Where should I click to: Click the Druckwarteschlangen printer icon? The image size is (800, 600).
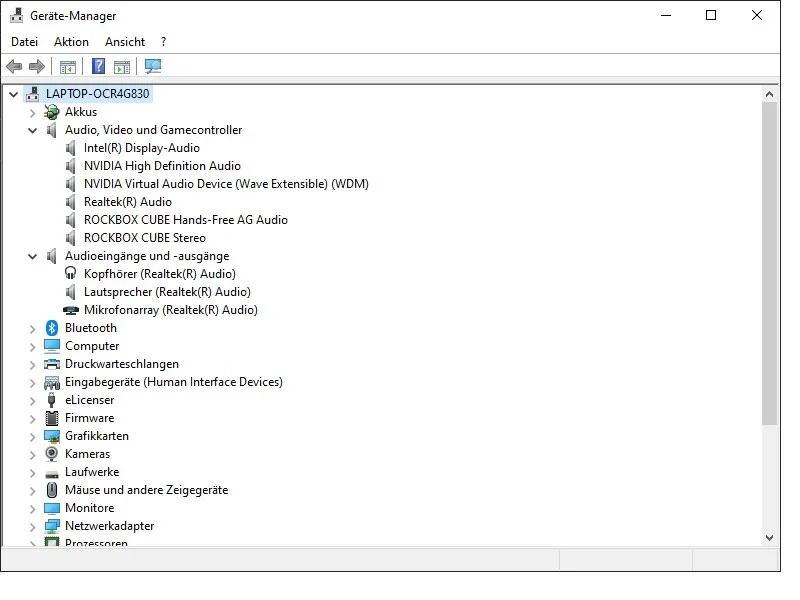[x=52, y=364]
